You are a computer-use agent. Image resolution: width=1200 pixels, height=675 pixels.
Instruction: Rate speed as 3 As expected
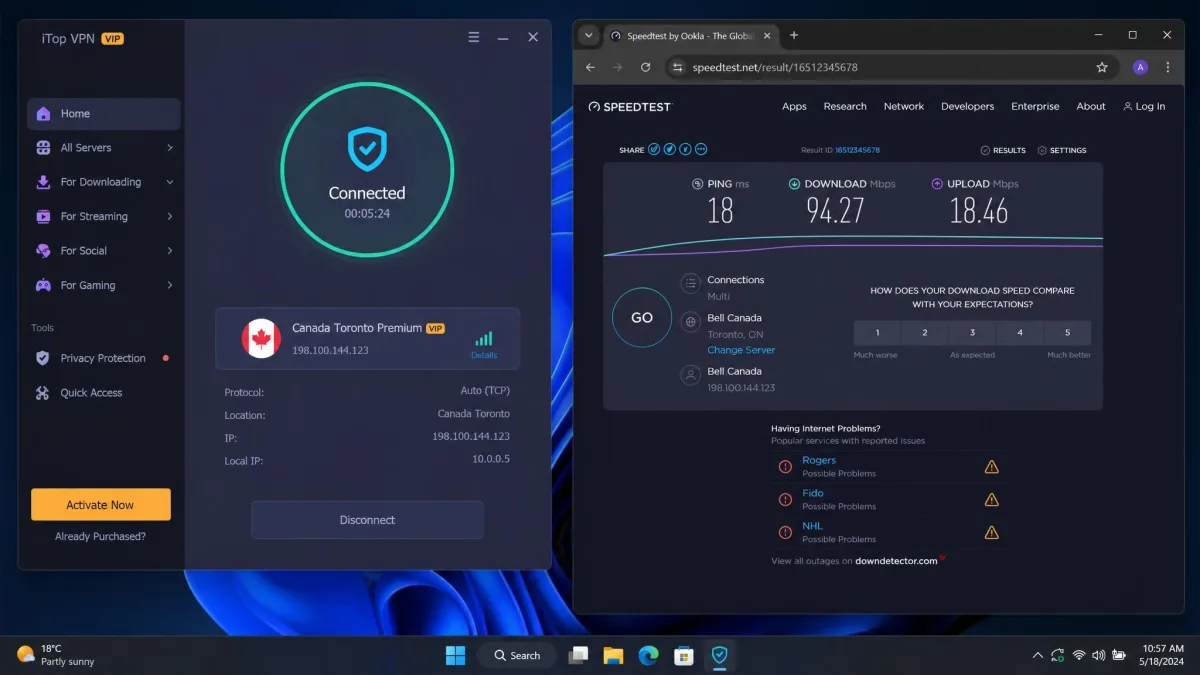pos(972,333)
